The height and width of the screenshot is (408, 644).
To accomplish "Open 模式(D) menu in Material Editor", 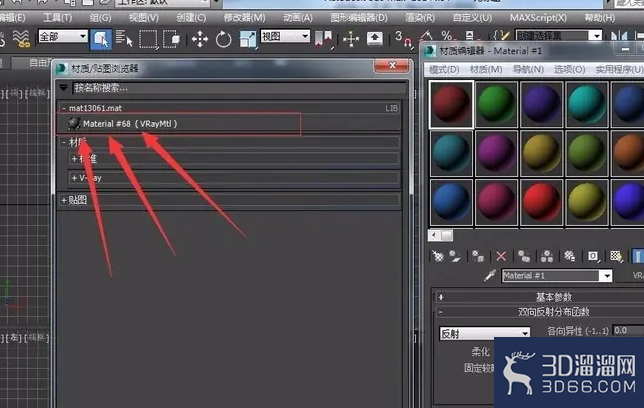I will (x=444, y=69).
